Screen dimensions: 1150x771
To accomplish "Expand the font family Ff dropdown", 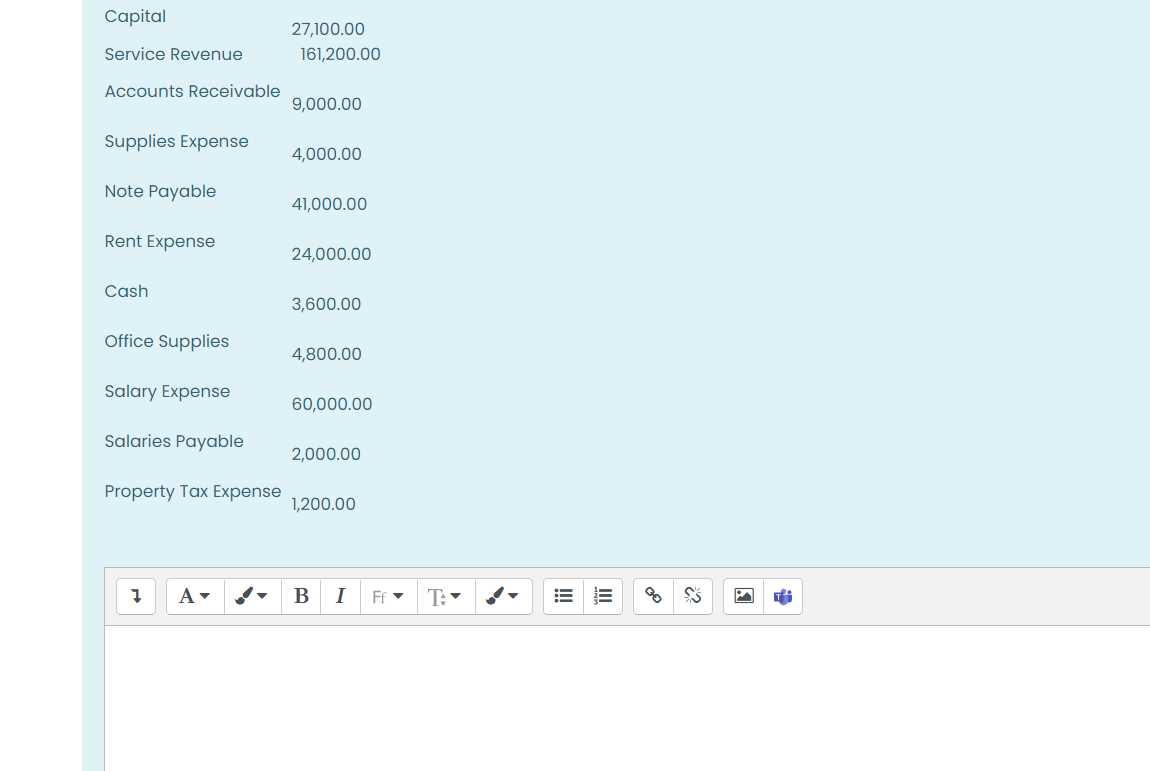I will [x=388, y=596].
